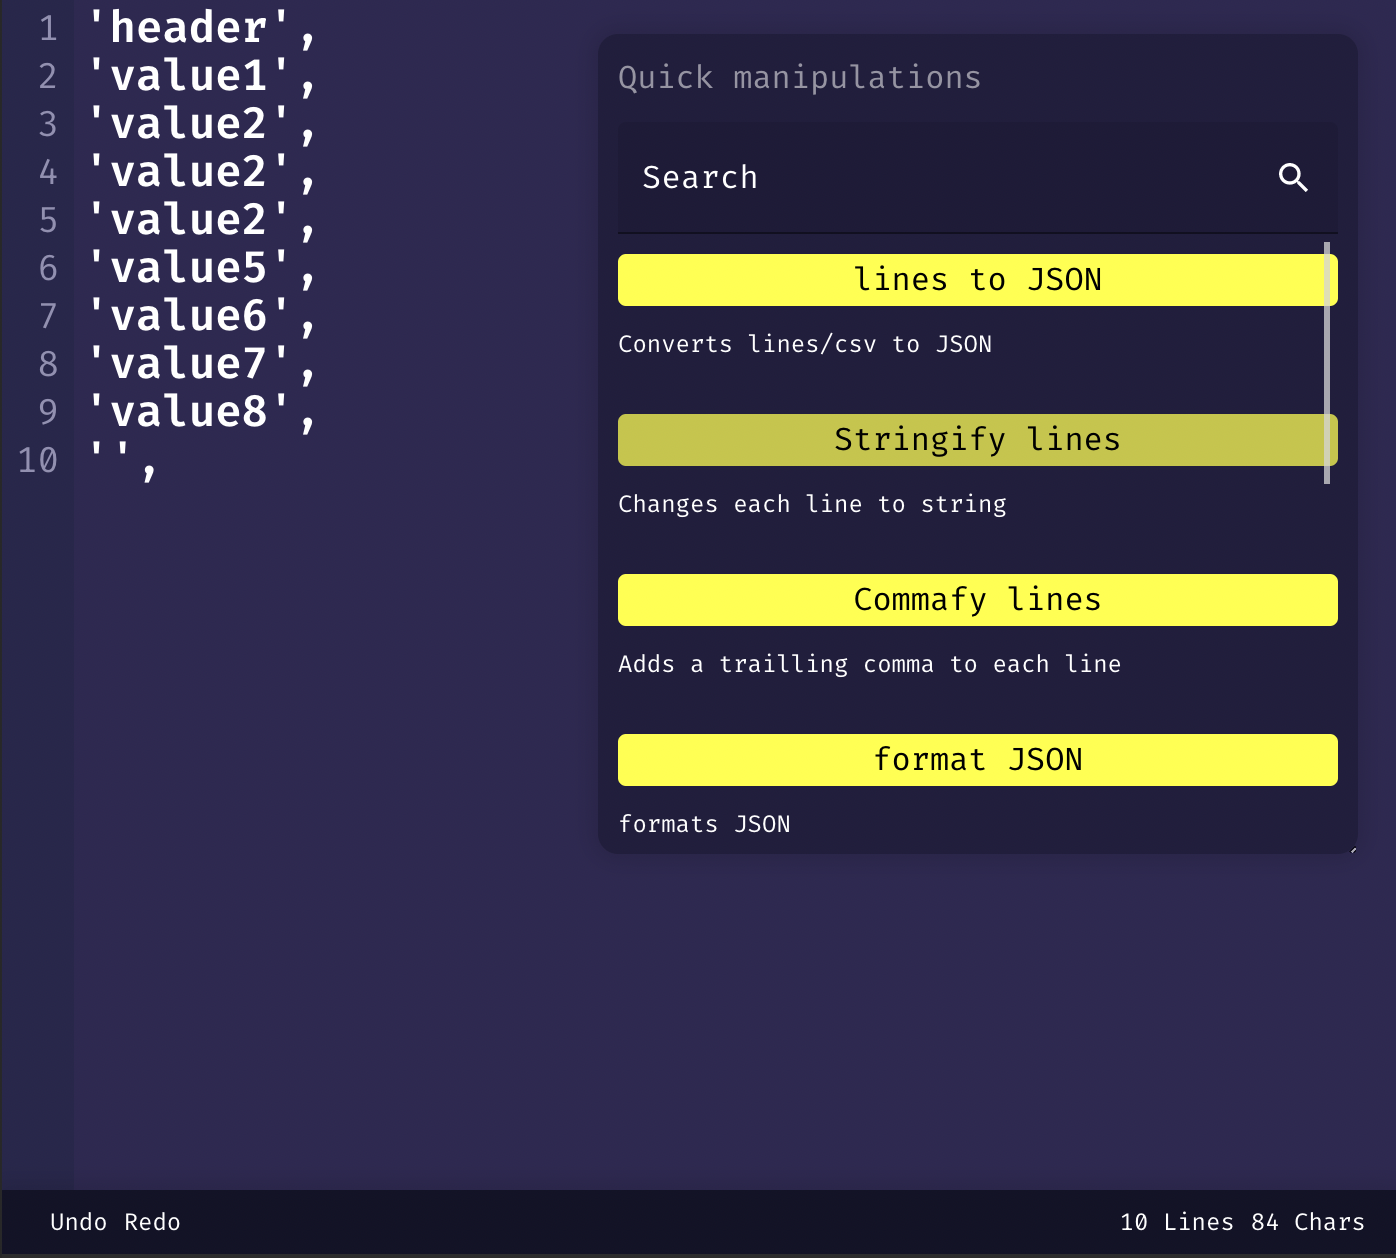Screen dimensions: 1396x1258
Task: Click the description 'Converts lines/csv to JSON'
Action: [805, 343]
